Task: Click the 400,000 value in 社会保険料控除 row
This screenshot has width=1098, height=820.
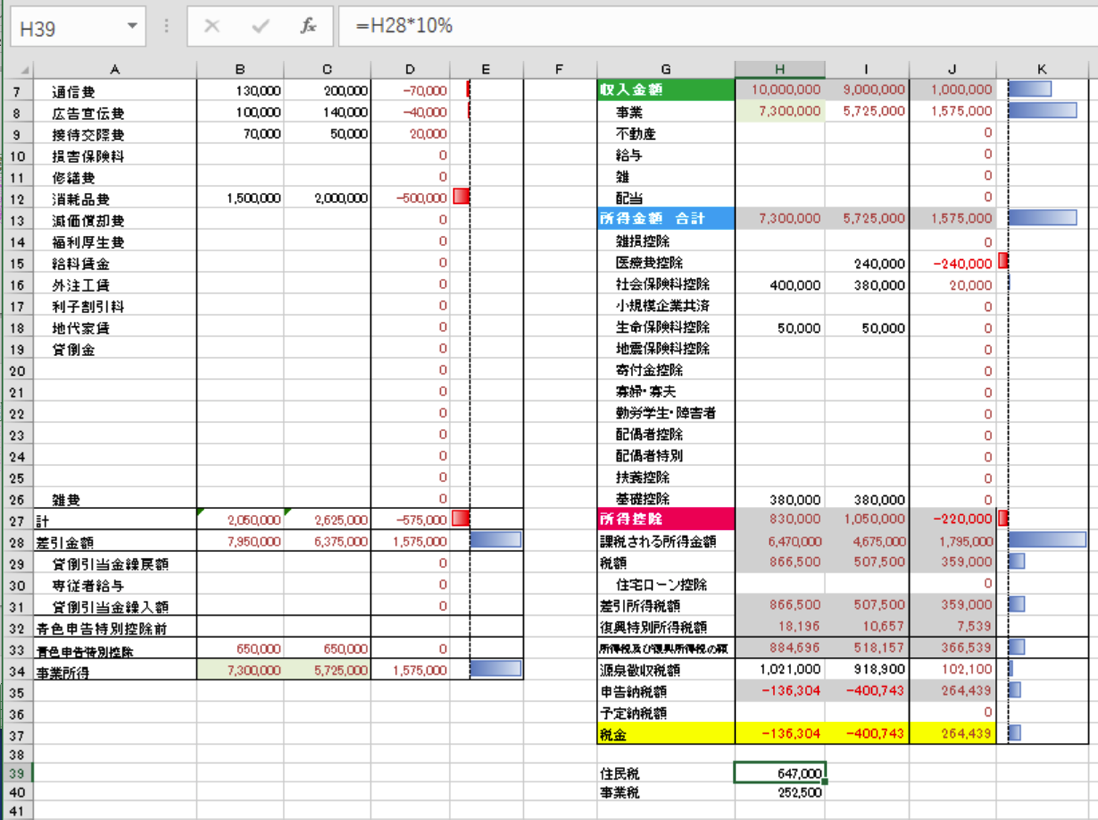Action: coord(779,285)
